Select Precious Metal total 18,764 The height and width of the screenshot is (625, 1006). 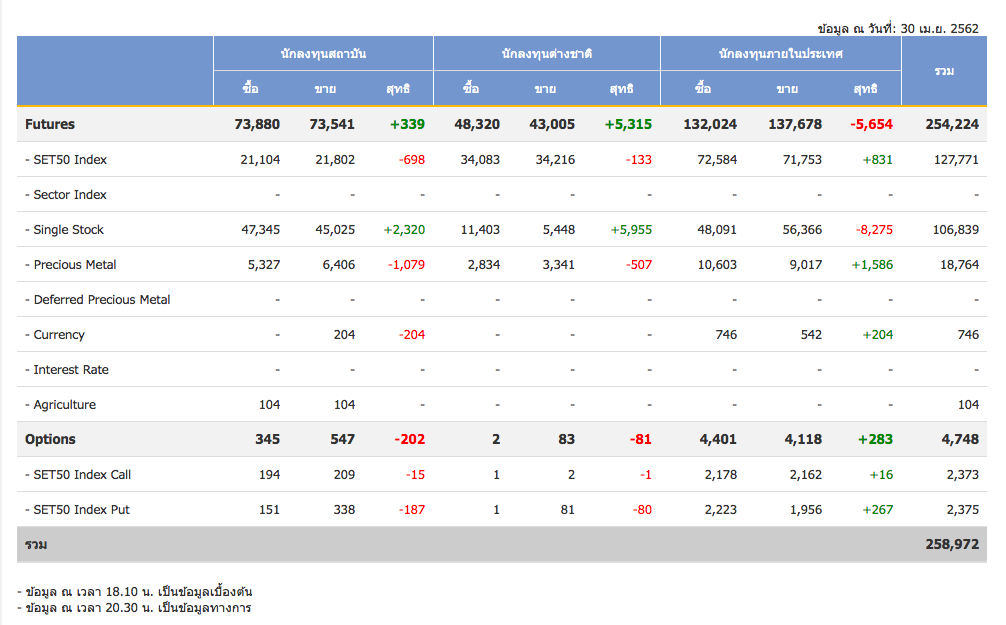(960, 264)
